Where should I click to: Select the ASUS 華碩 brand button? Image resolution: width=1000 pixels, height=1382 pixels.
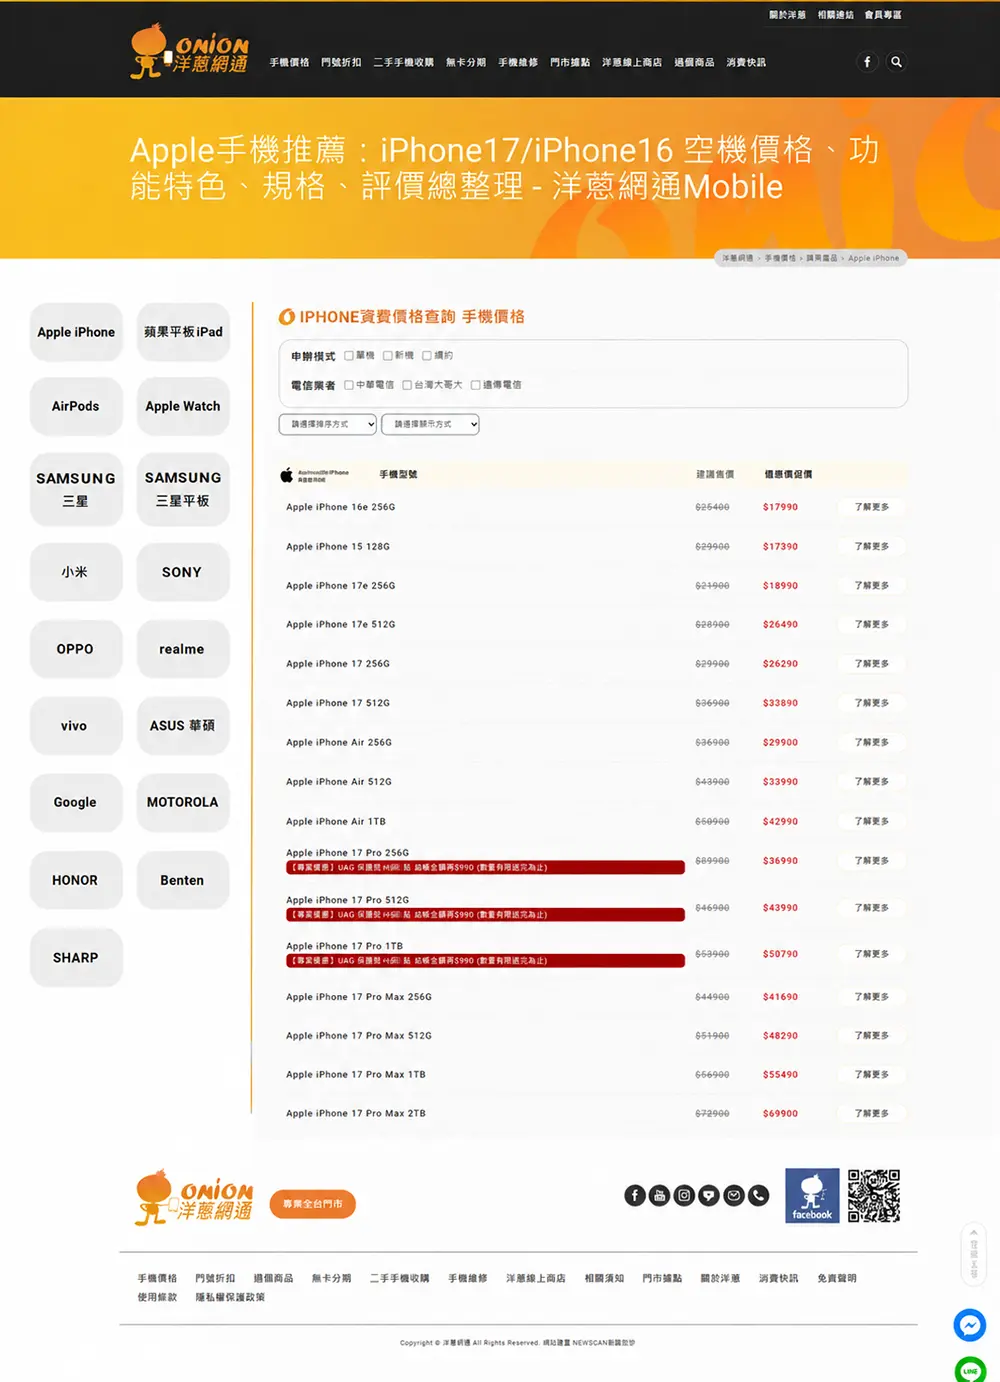(183, 726)
